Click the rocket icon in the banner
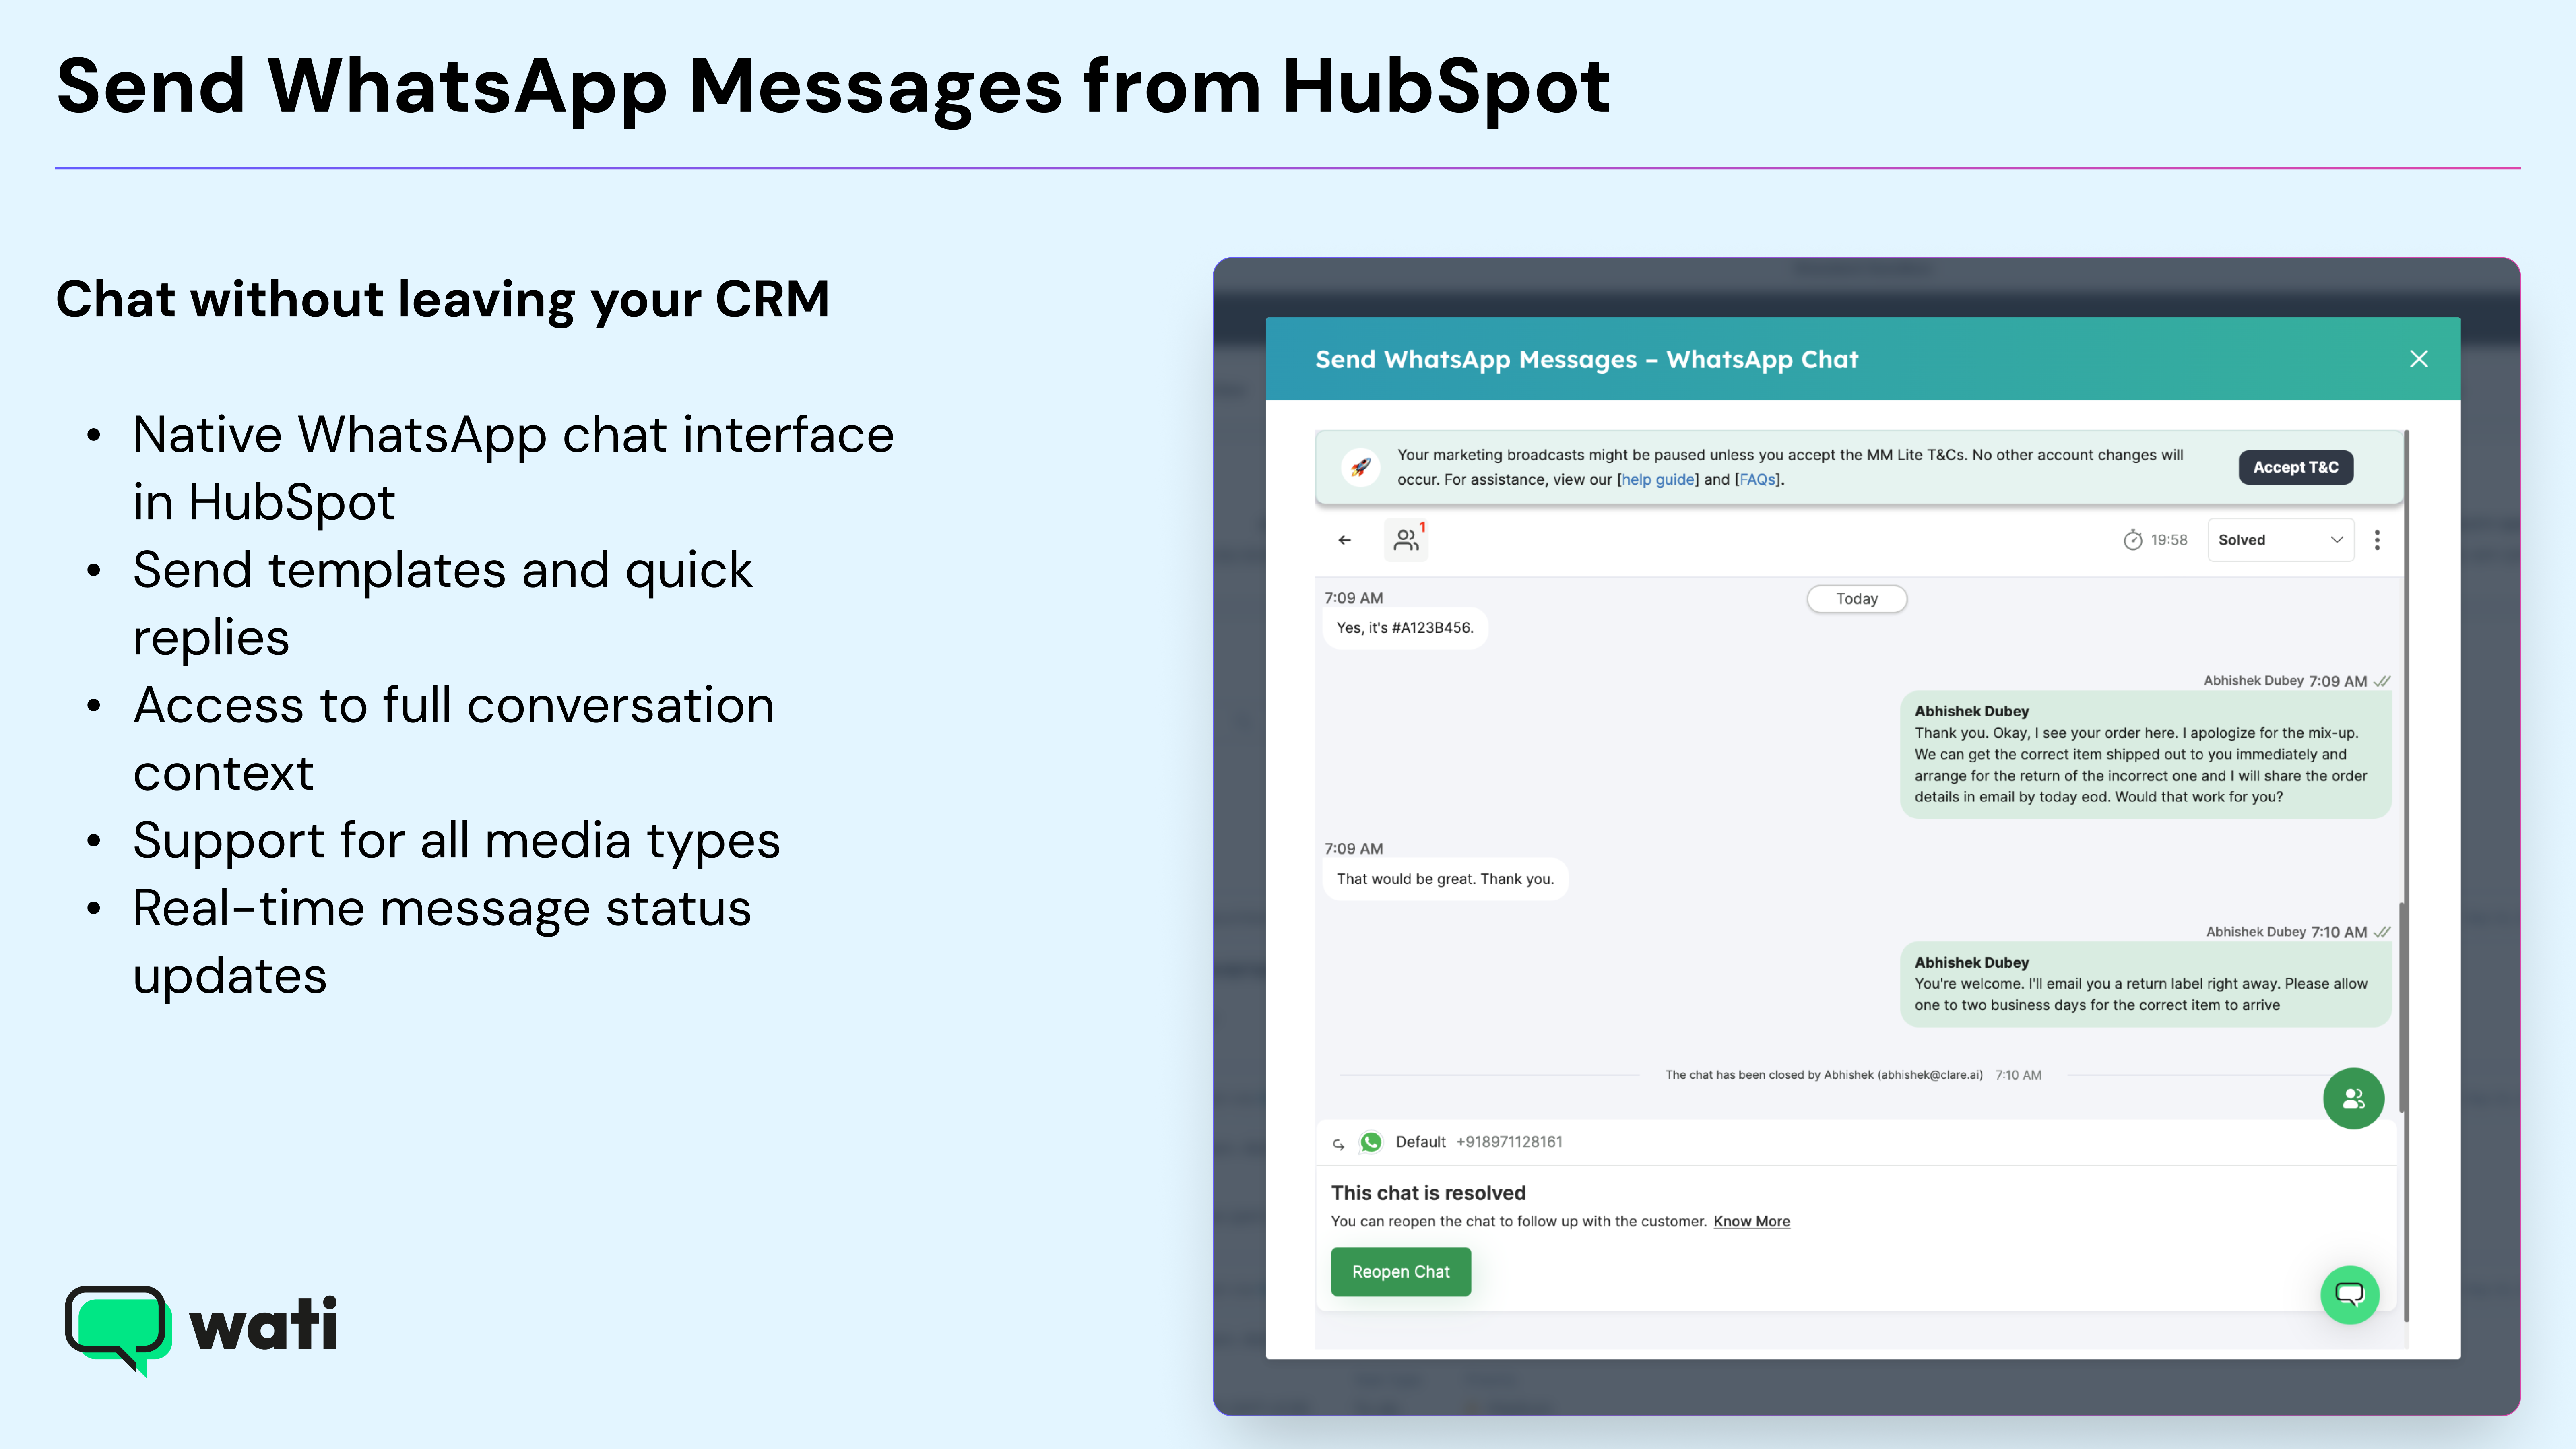 1360,467
